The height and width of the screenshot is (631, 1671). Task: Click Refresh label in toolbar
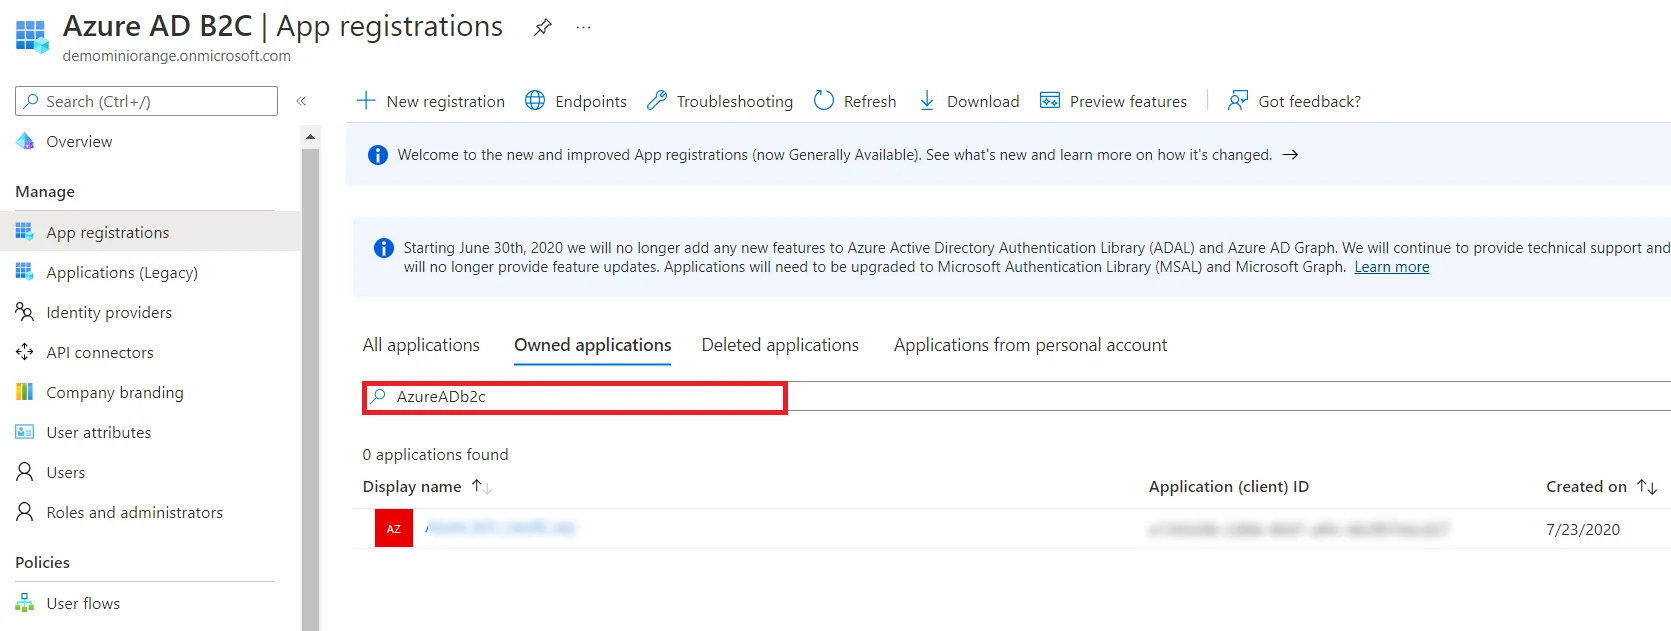870,101
